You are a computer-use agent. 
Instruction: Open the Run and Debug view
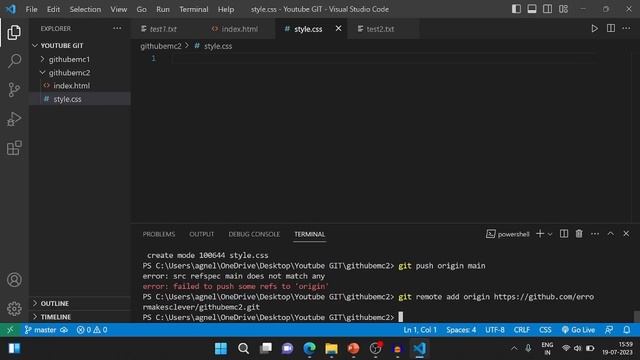pyautogui.click(x=14, y=119)
